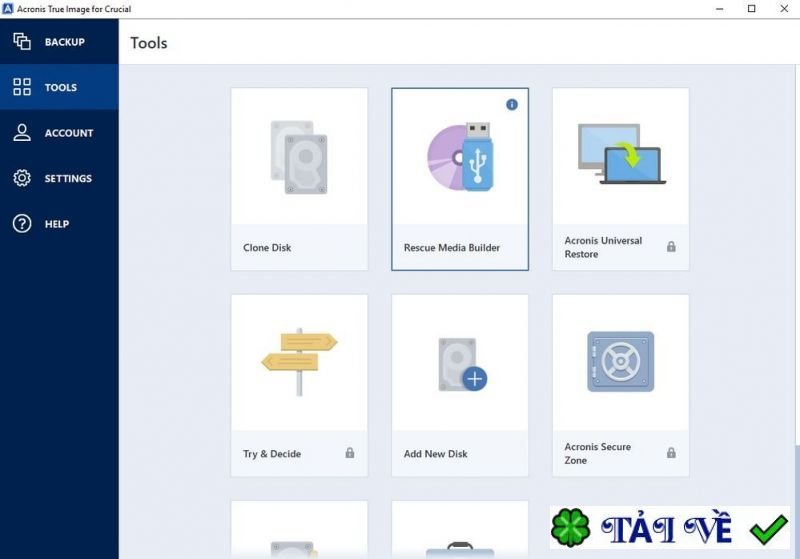Click the Help question mark icon
The image size is (800, 559).
(x=22, y=223)
